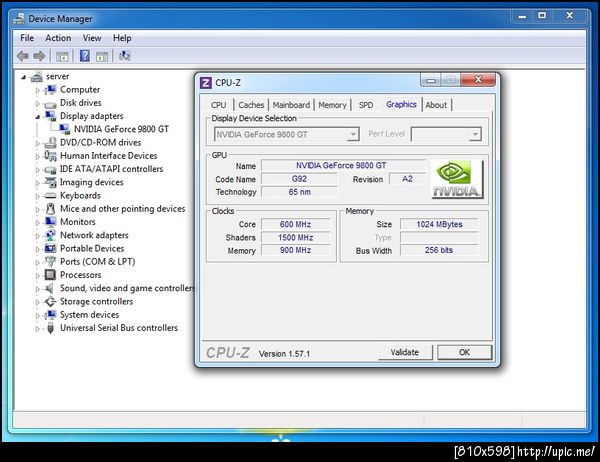The height and width of the screenshot is (462, 600).
Task: Expand the Disk drives node
Action: (x=38, y=104)
